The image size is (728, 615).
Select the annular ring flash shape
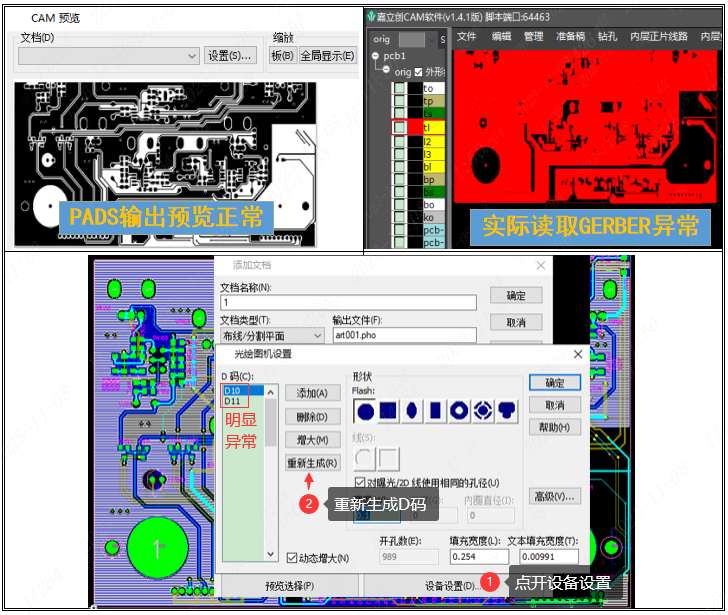(459, 409)
